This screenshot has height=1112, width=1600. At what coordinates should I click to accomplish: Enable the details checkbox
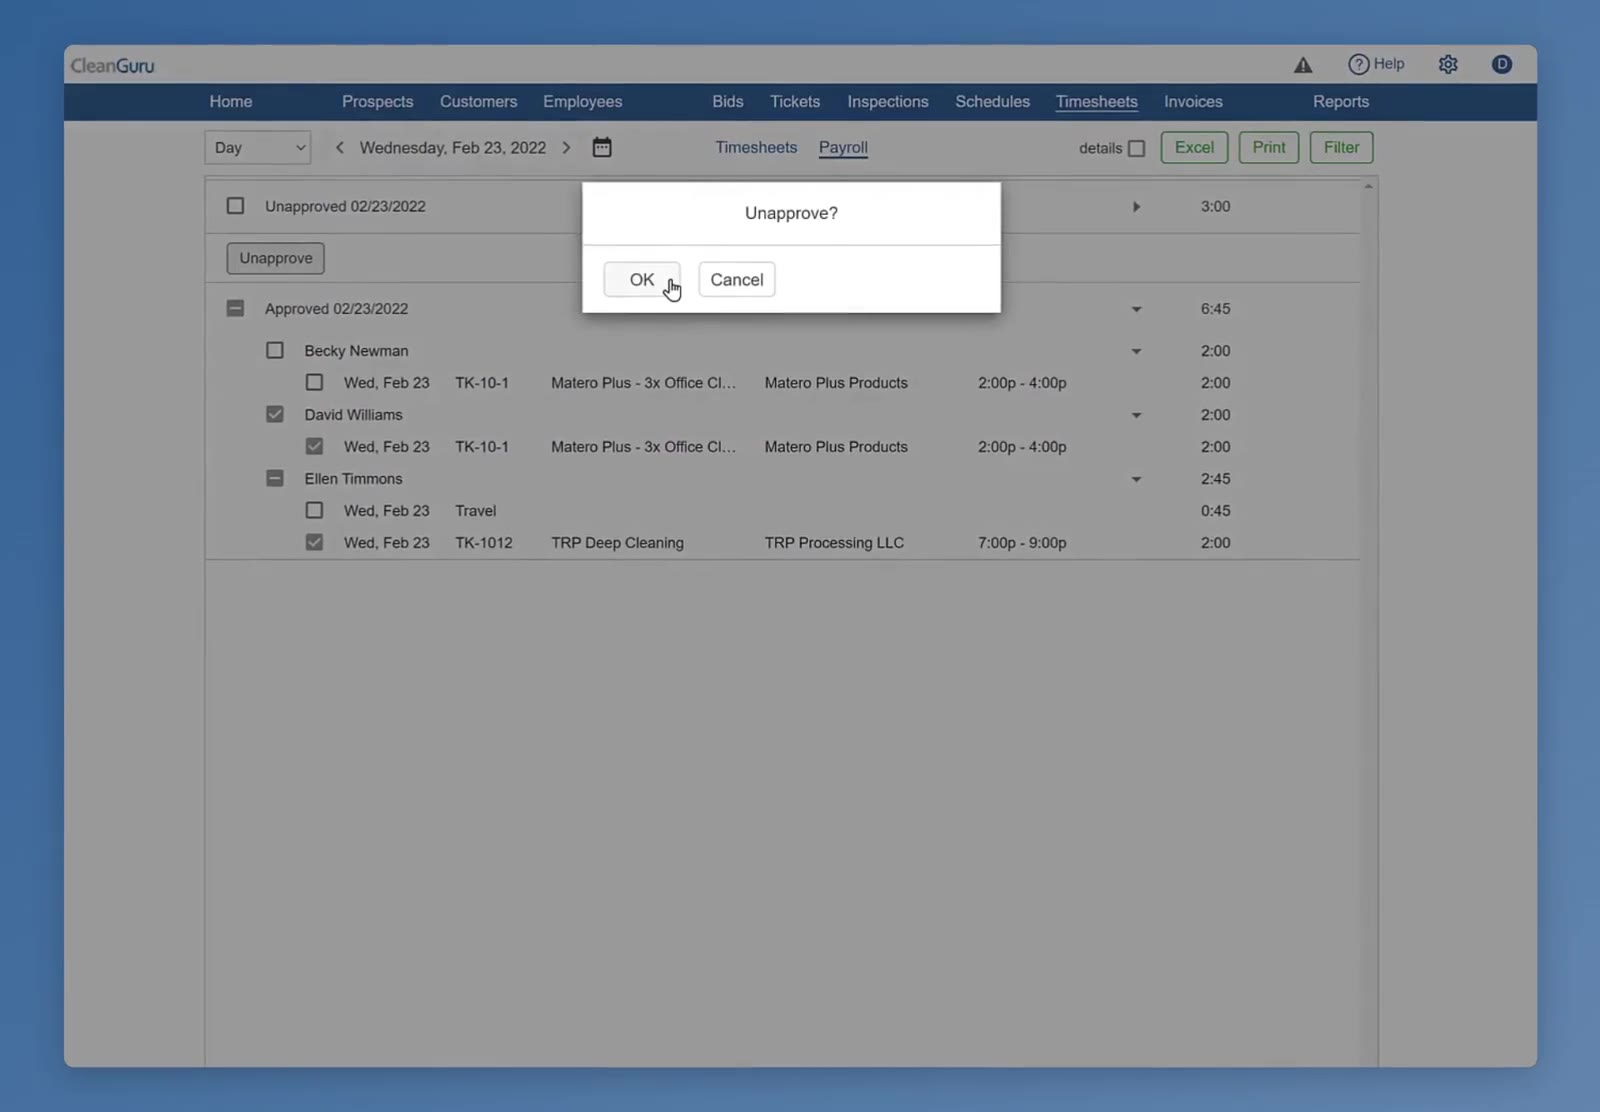(x=1136, y=148)
